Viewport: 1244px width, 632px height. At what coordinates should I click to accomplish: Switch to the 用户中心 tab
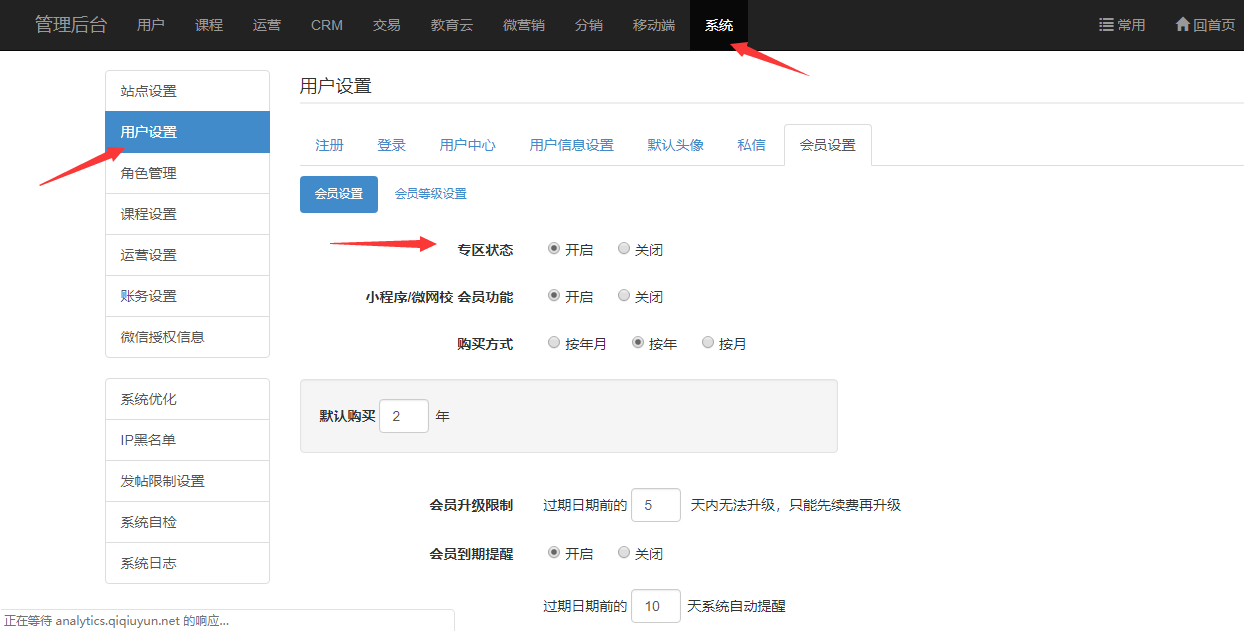(468, 145)
